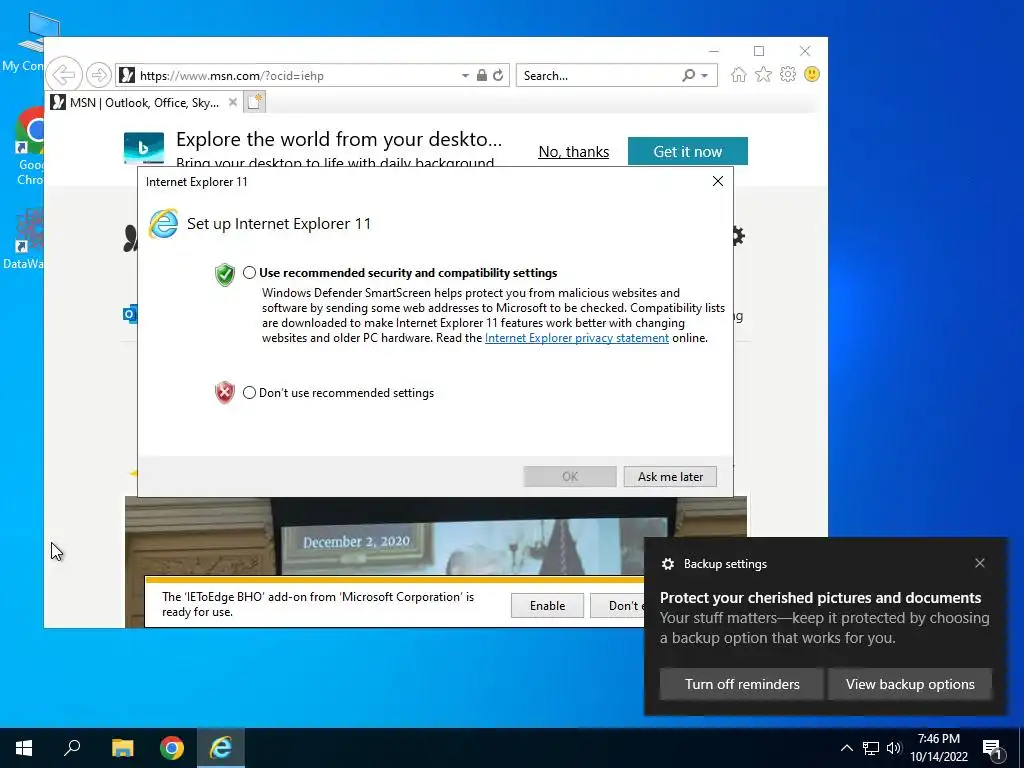Select Use recommended security settings option
Image resolution: width=1024 pixels, height=768 pixels.
point(249,273)
